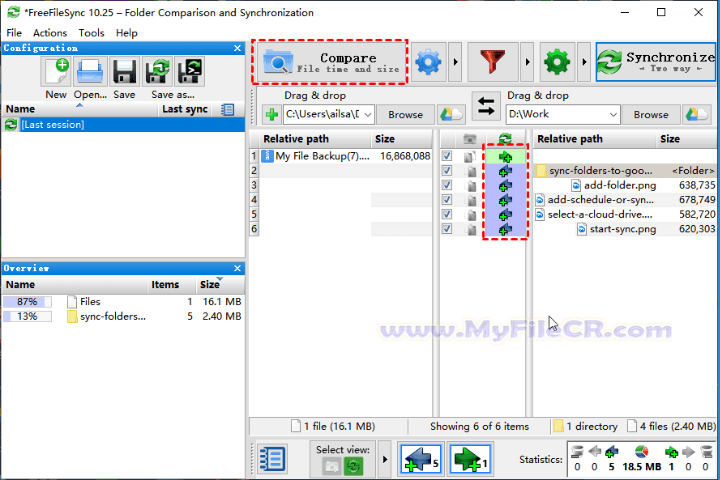
Task: Click the New configuration icon
Action: point(56,72)
